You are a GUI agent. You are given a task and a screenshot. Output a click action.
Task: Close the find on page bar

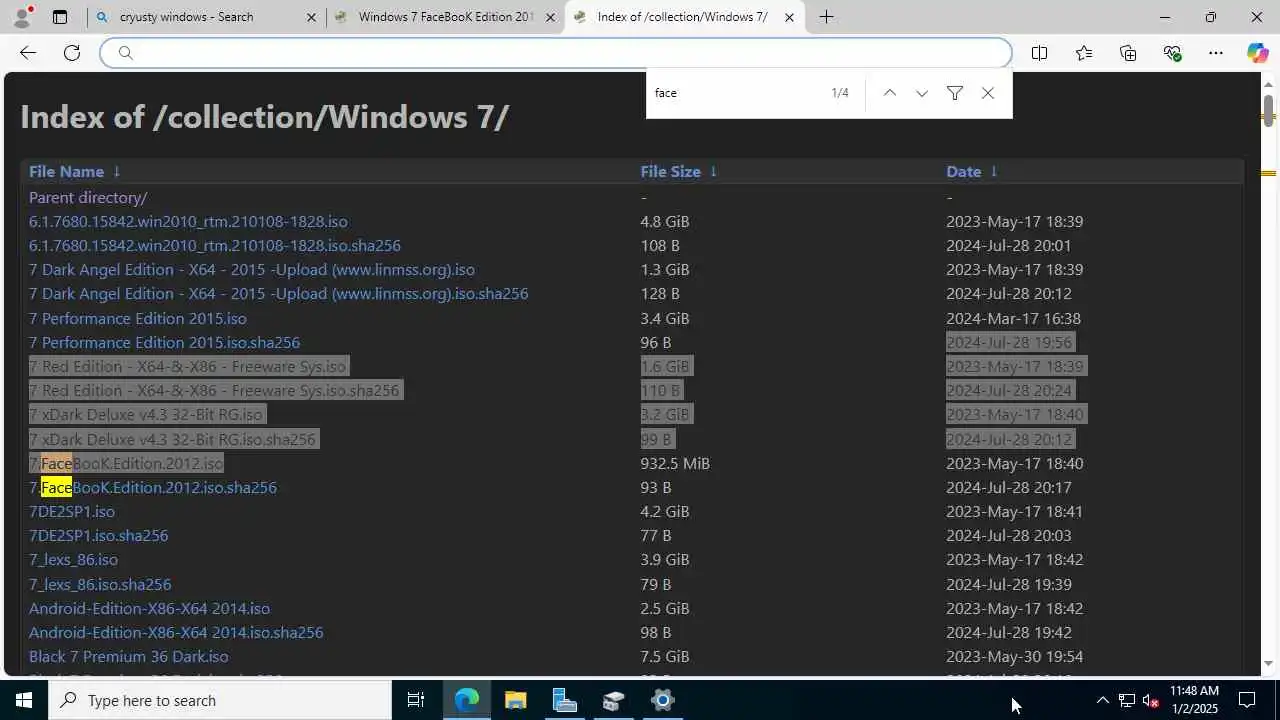pos(988,93)
